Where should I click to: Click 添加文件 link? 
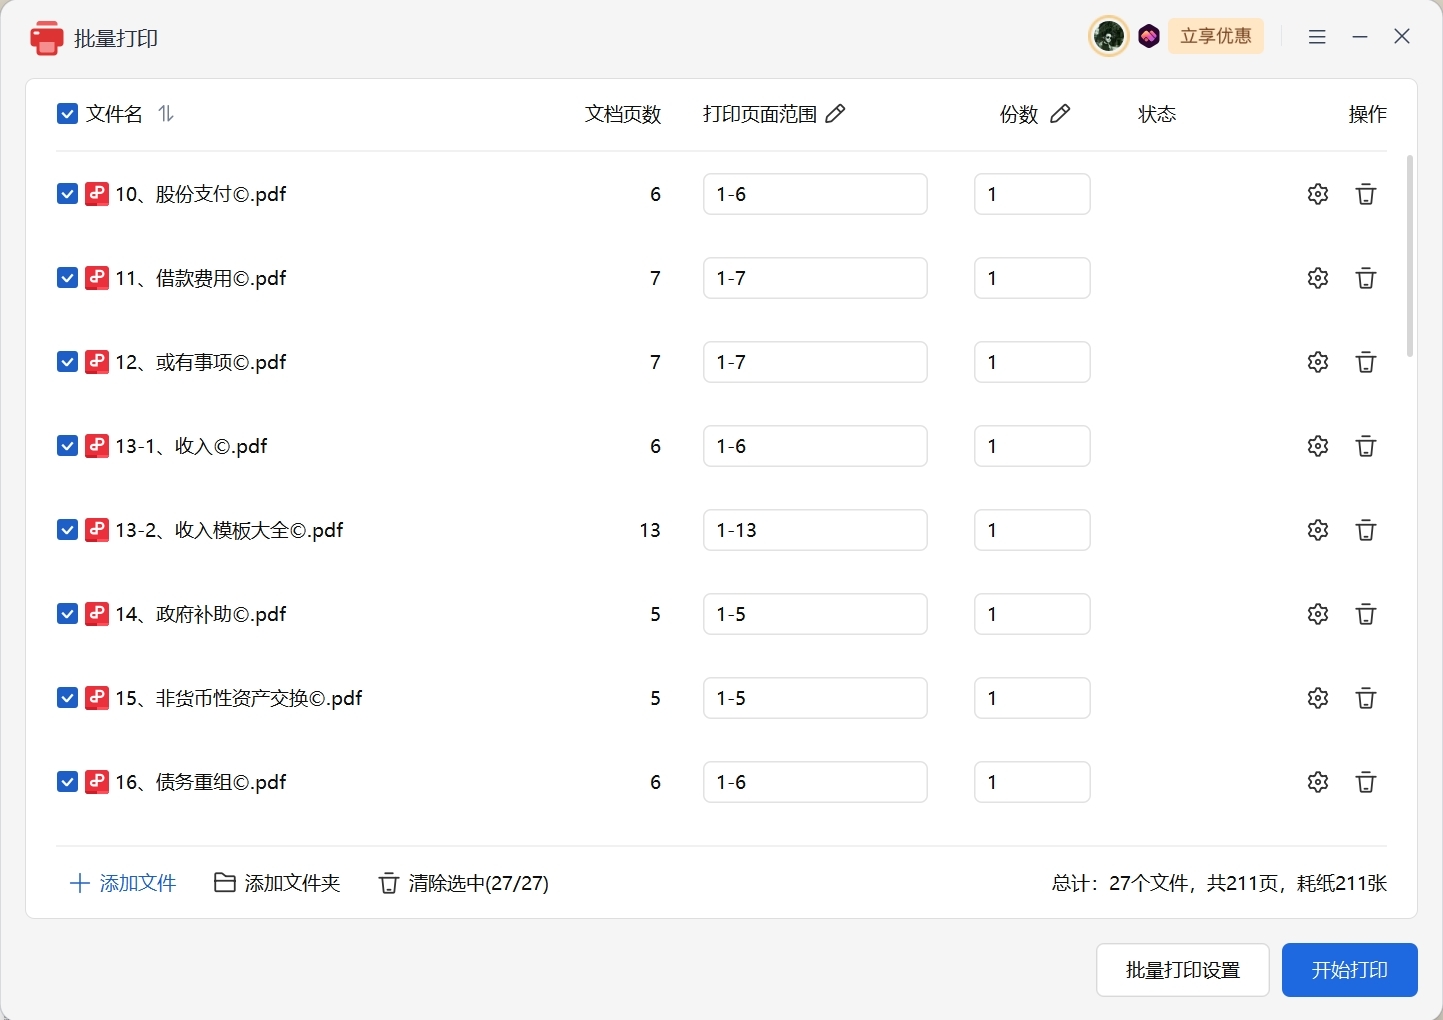click(123, 883)
